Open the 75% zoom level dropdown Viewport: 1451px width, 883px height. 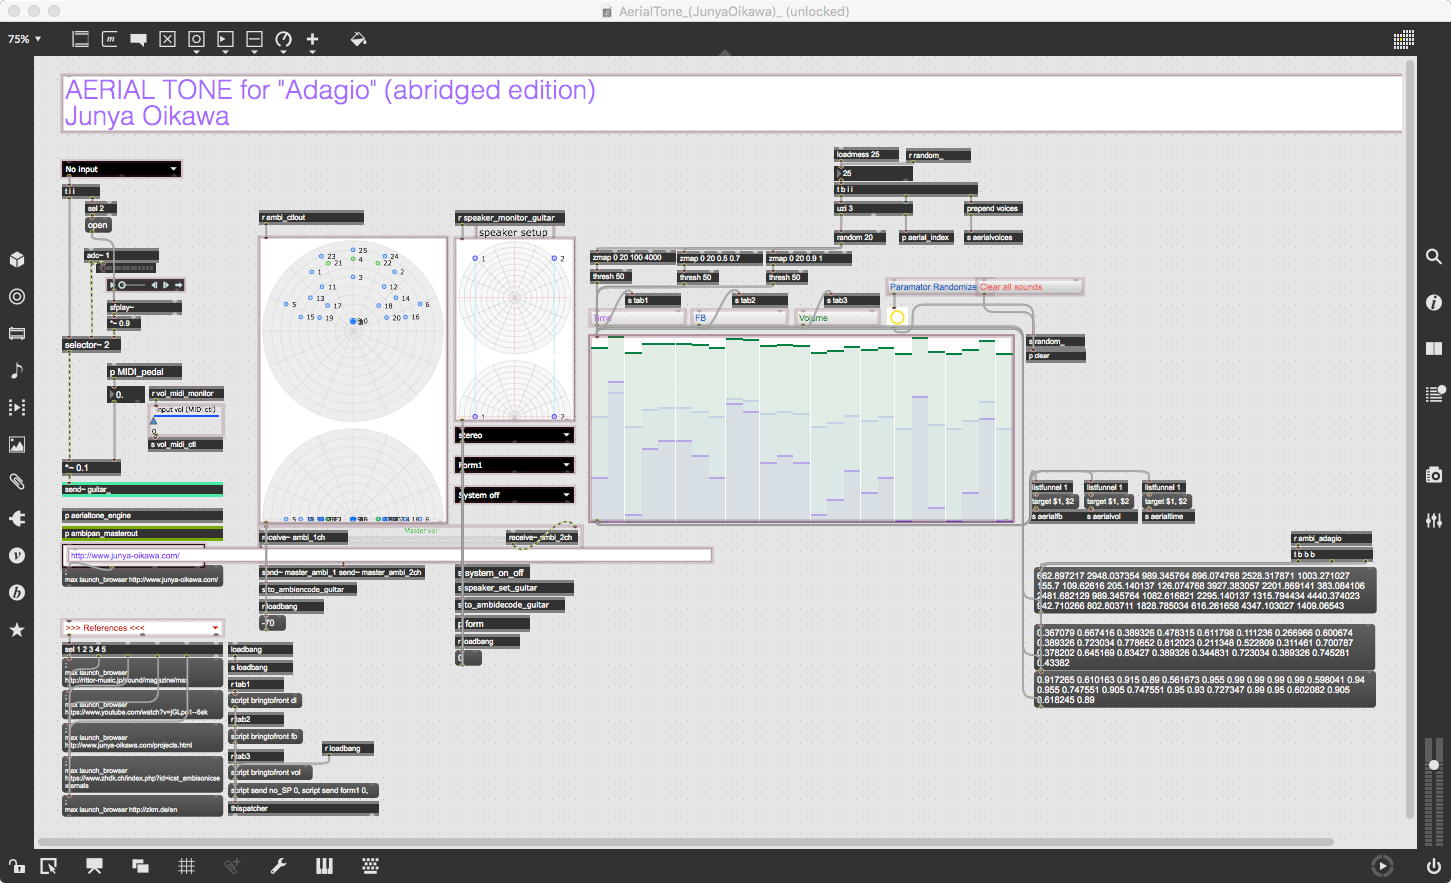[25, 39]
